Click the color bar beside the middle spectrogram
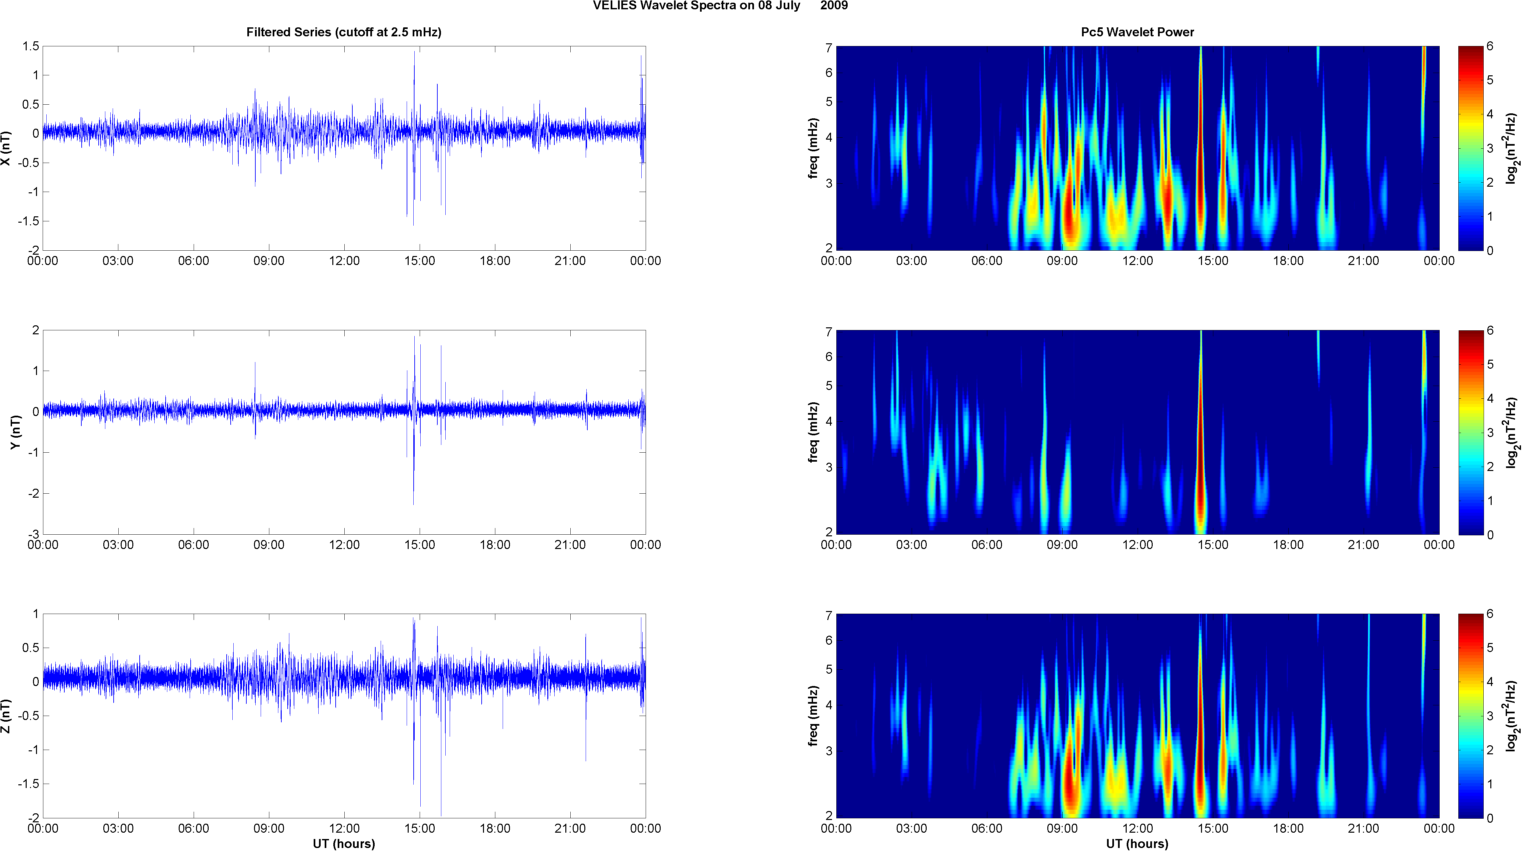 [x=1470, y=432]
